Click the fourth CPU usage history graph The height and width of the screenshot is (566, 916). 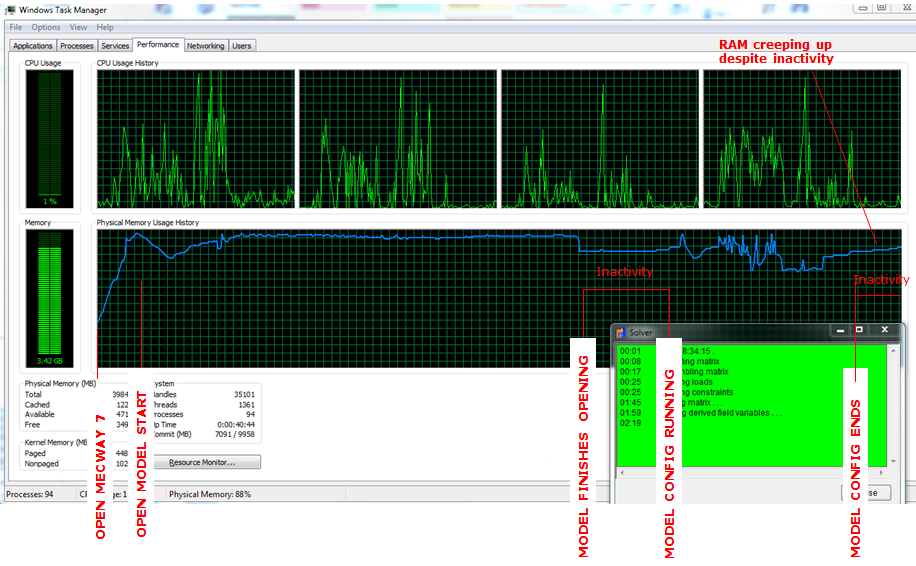point(802,139)
